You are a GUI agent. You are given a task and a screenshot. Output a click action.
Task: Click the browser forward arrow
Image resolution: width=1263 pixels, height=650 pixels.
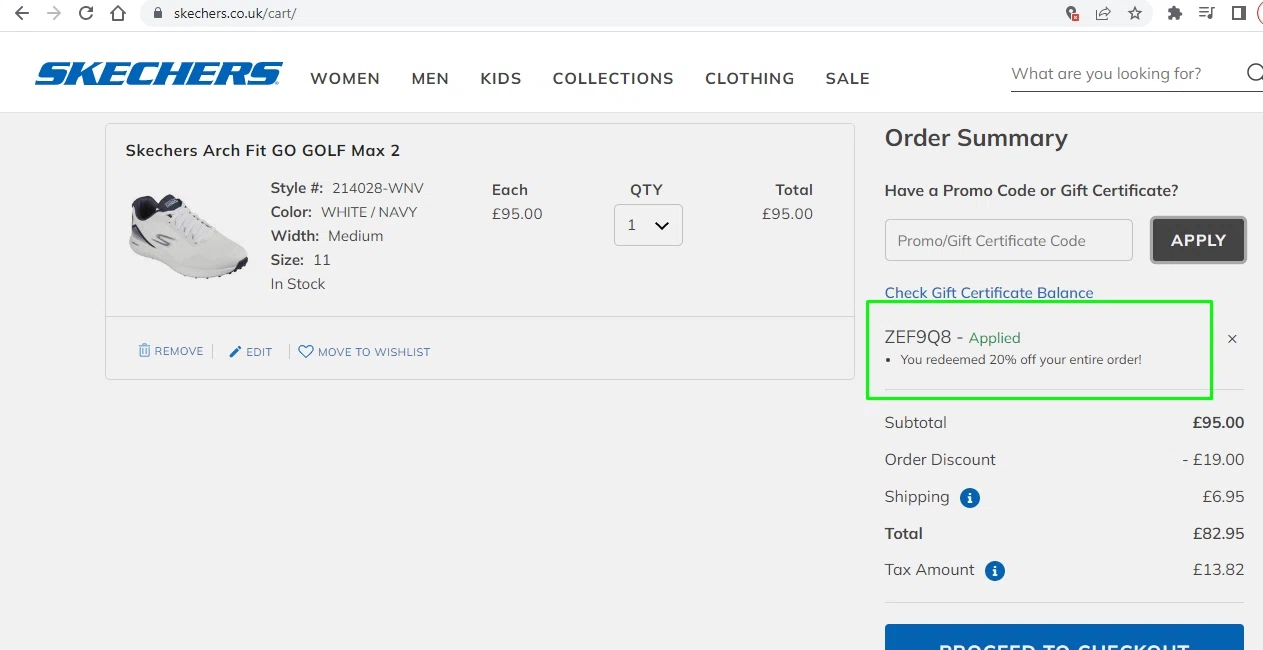[54, 14]
